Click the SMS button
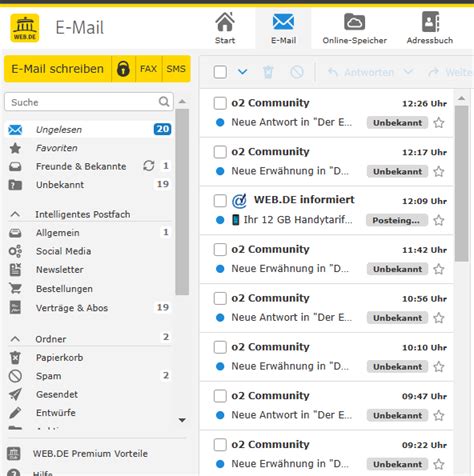 coord(176,69)
